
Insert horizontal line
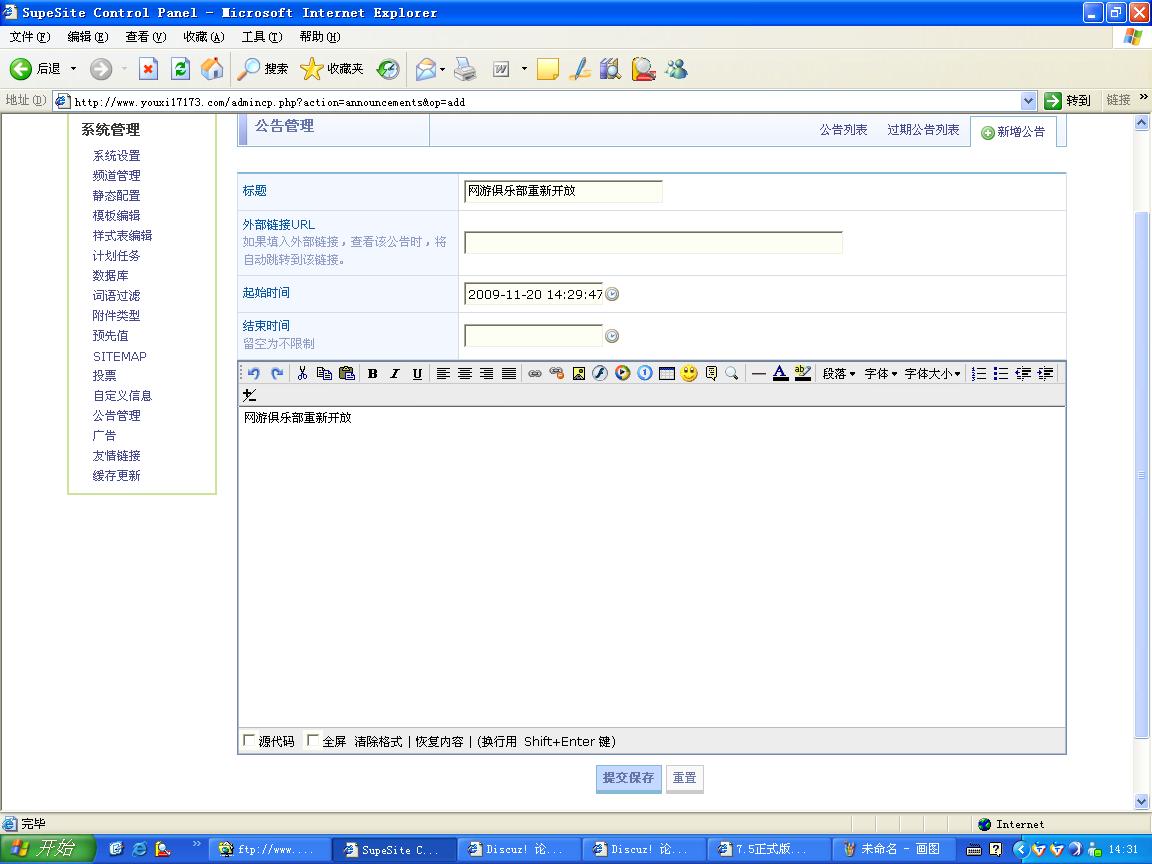click(x=759, y=373)
